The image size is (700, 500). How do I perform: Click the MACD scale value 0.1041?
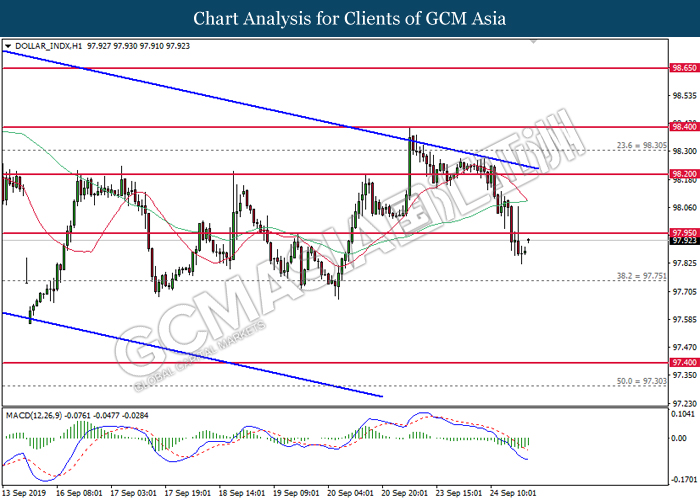pos(683,414)
